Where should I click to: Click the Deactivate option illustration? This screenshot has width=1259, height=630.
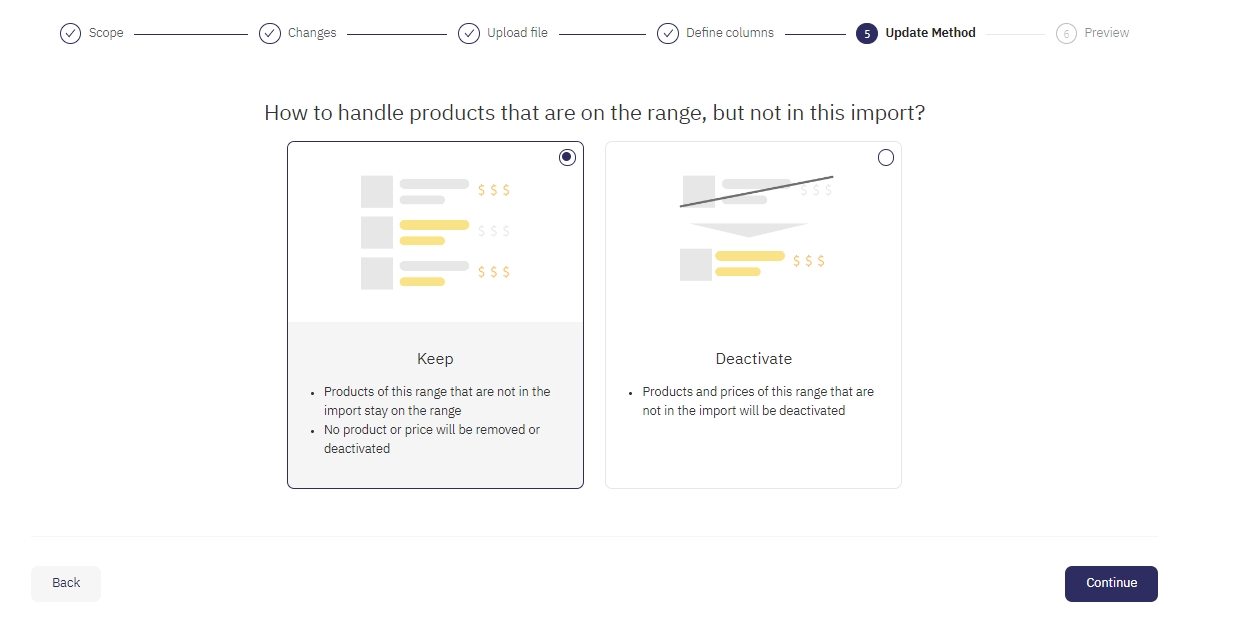[753, 228]
